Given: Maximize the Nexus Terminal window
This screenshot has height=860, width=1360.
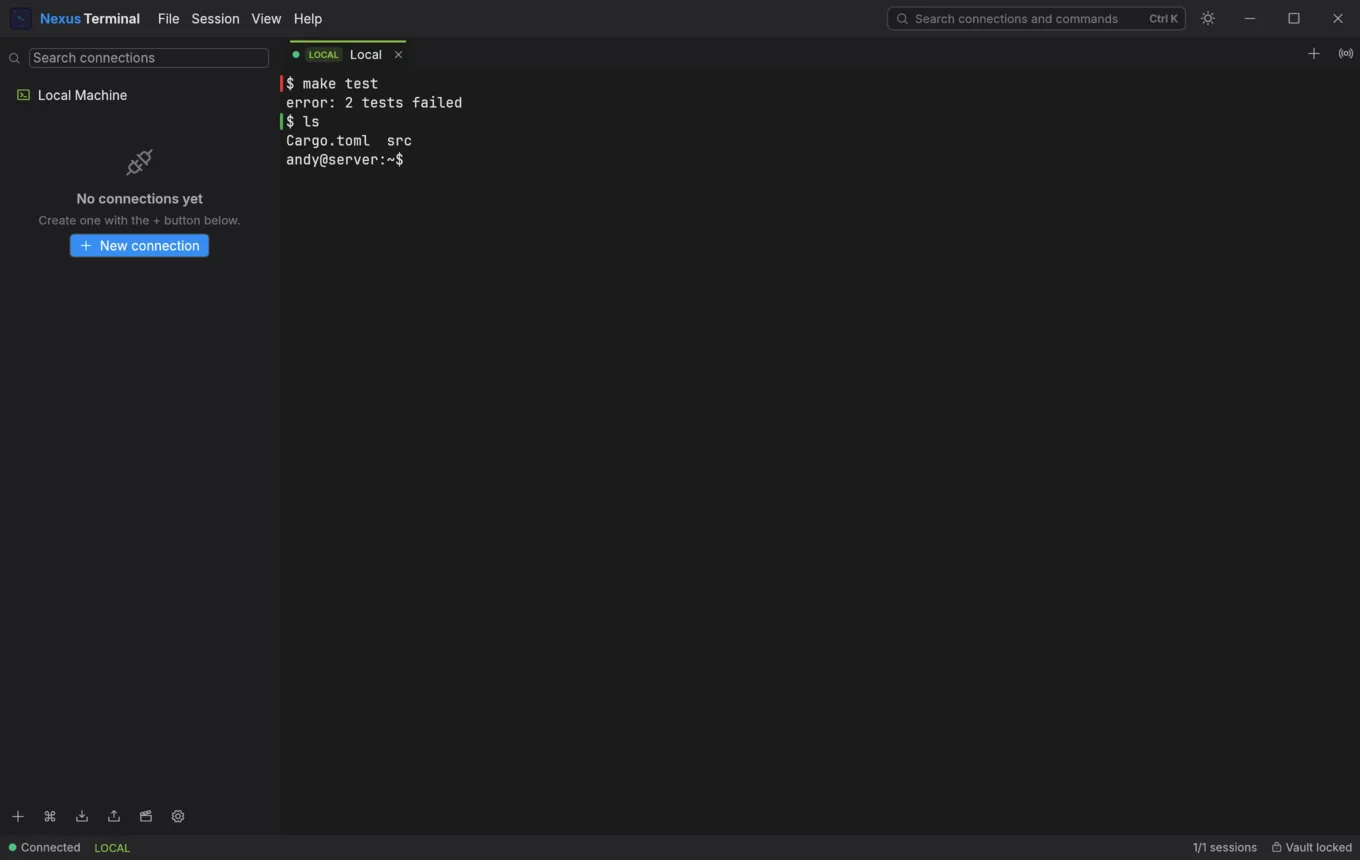Looking at the screenshot, I should (x=1294, y=19).
